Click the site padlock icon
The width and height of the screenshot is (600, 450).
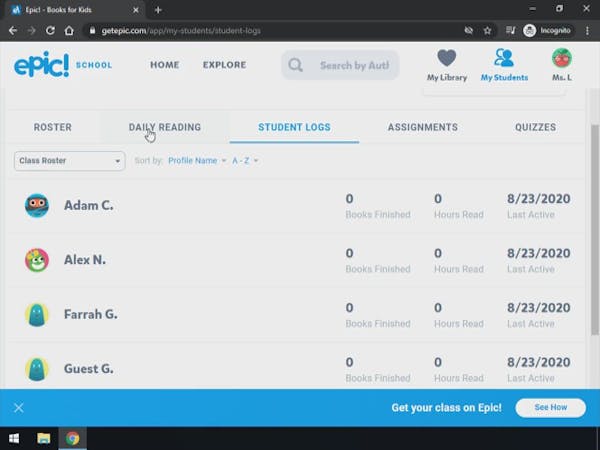point(92,30)
